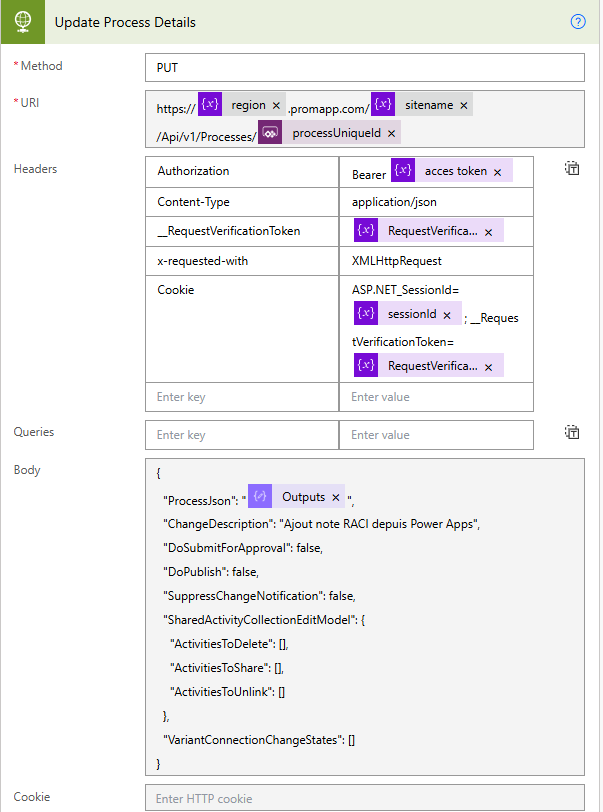Click the Content-Type header key cell
Image resolution: width=603 pixels, height=812 pixels.
click(242, 201)
